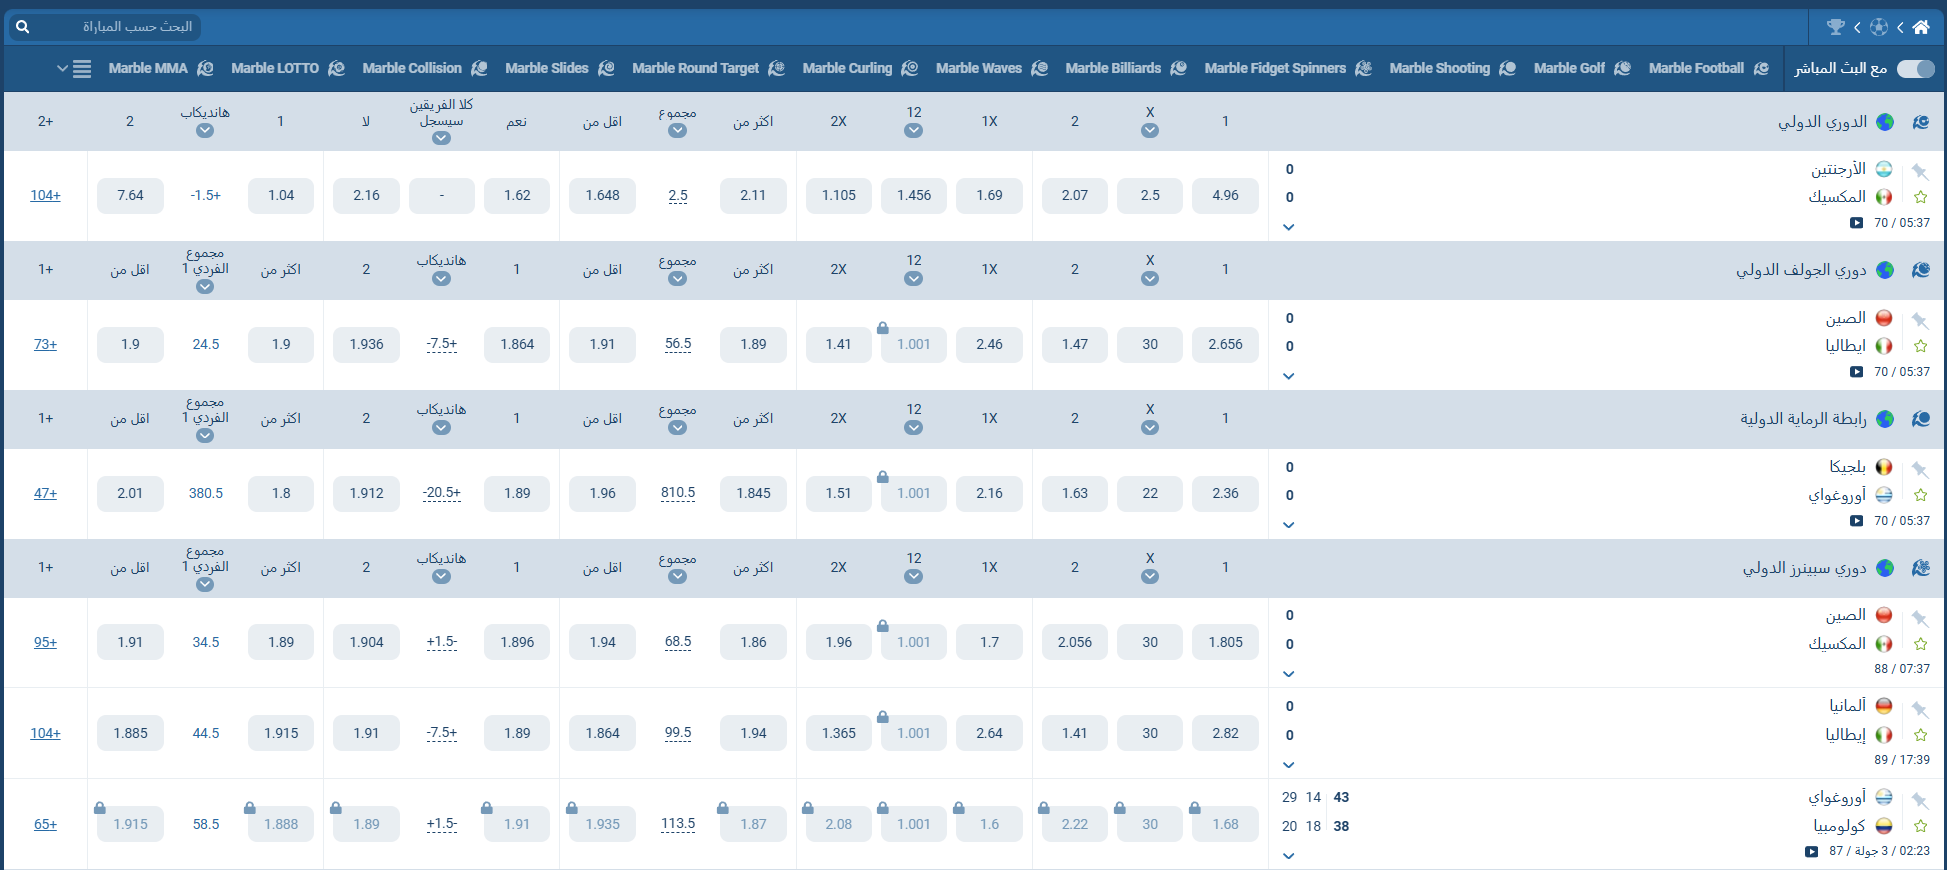The height and width of the screenshot is (870, 1947).
Task: Click the trophy icon in breadcrumb
Action: tap(1836, 27)
